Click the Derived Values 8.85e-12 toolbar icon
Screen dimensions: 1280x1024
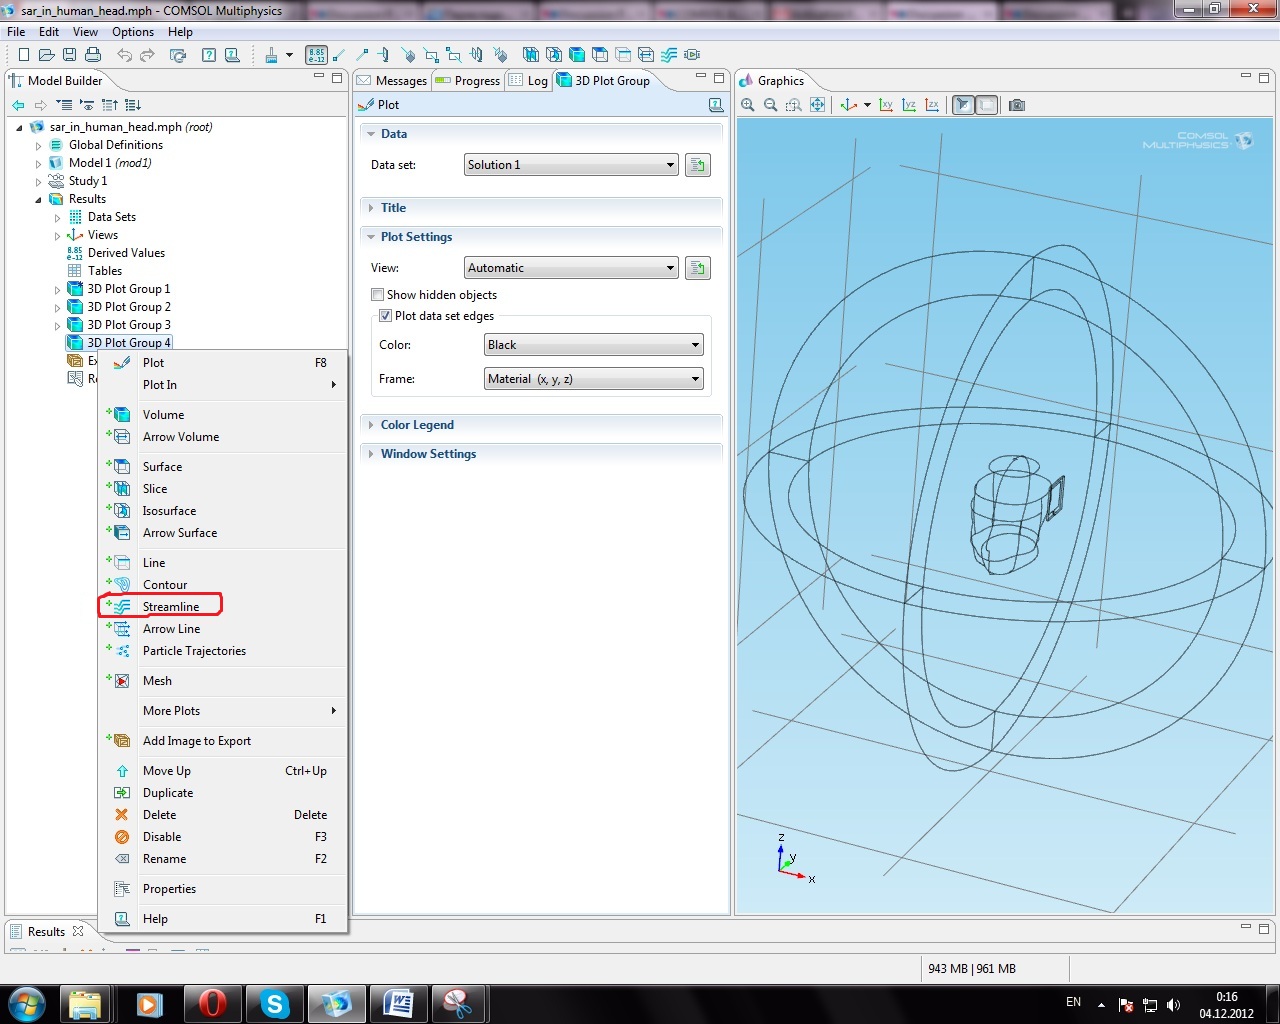tap(316, 55)
